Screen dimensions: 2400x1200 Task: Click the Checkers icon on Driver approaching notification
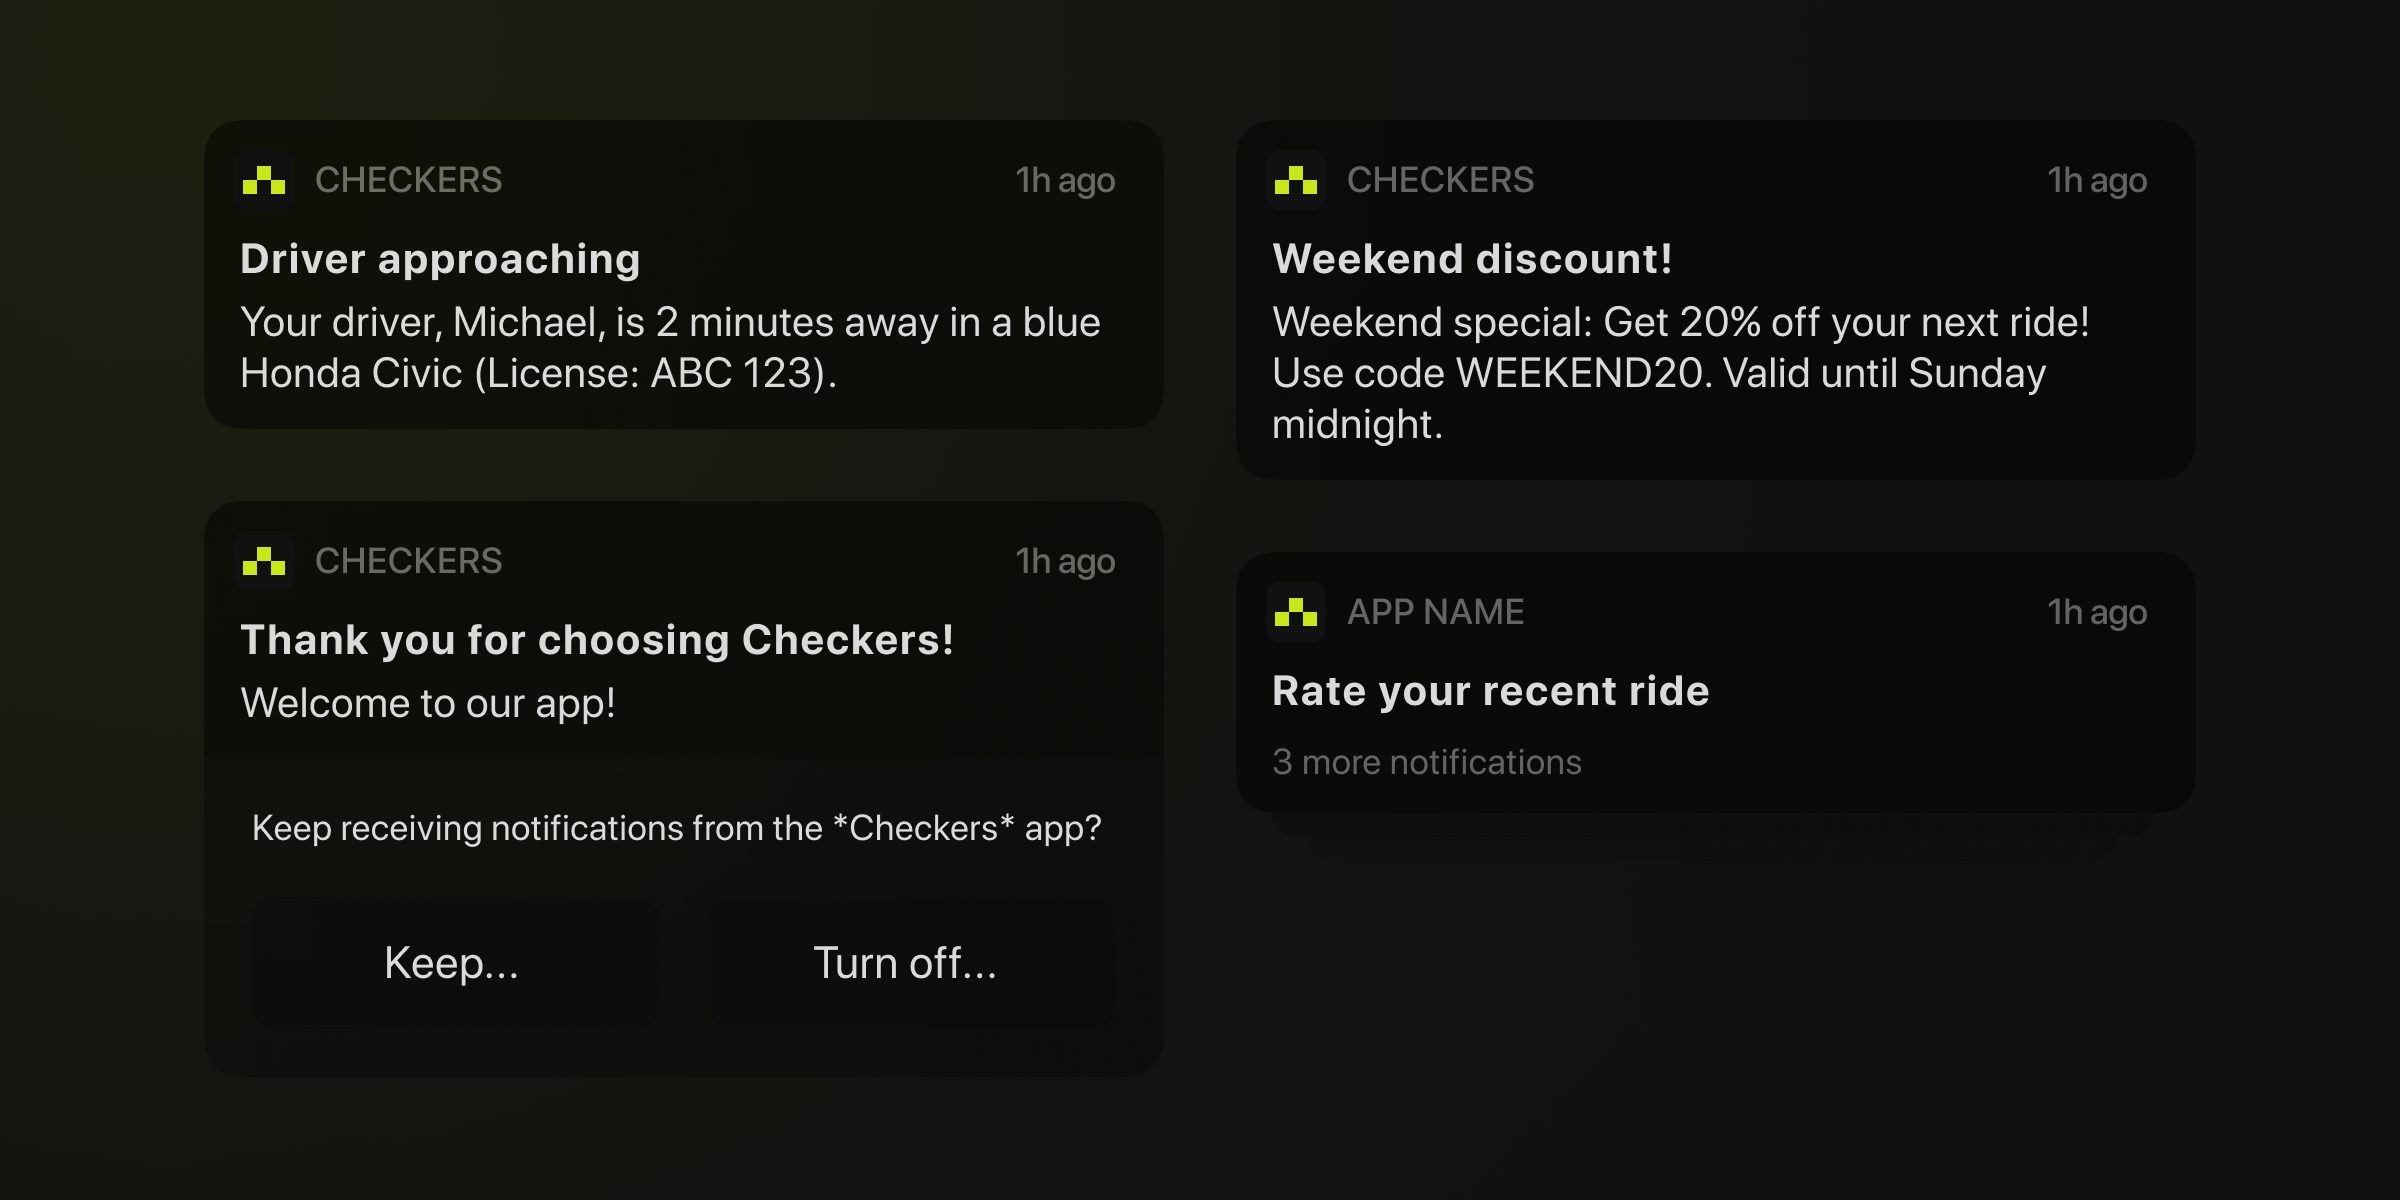tap(264, 180)
